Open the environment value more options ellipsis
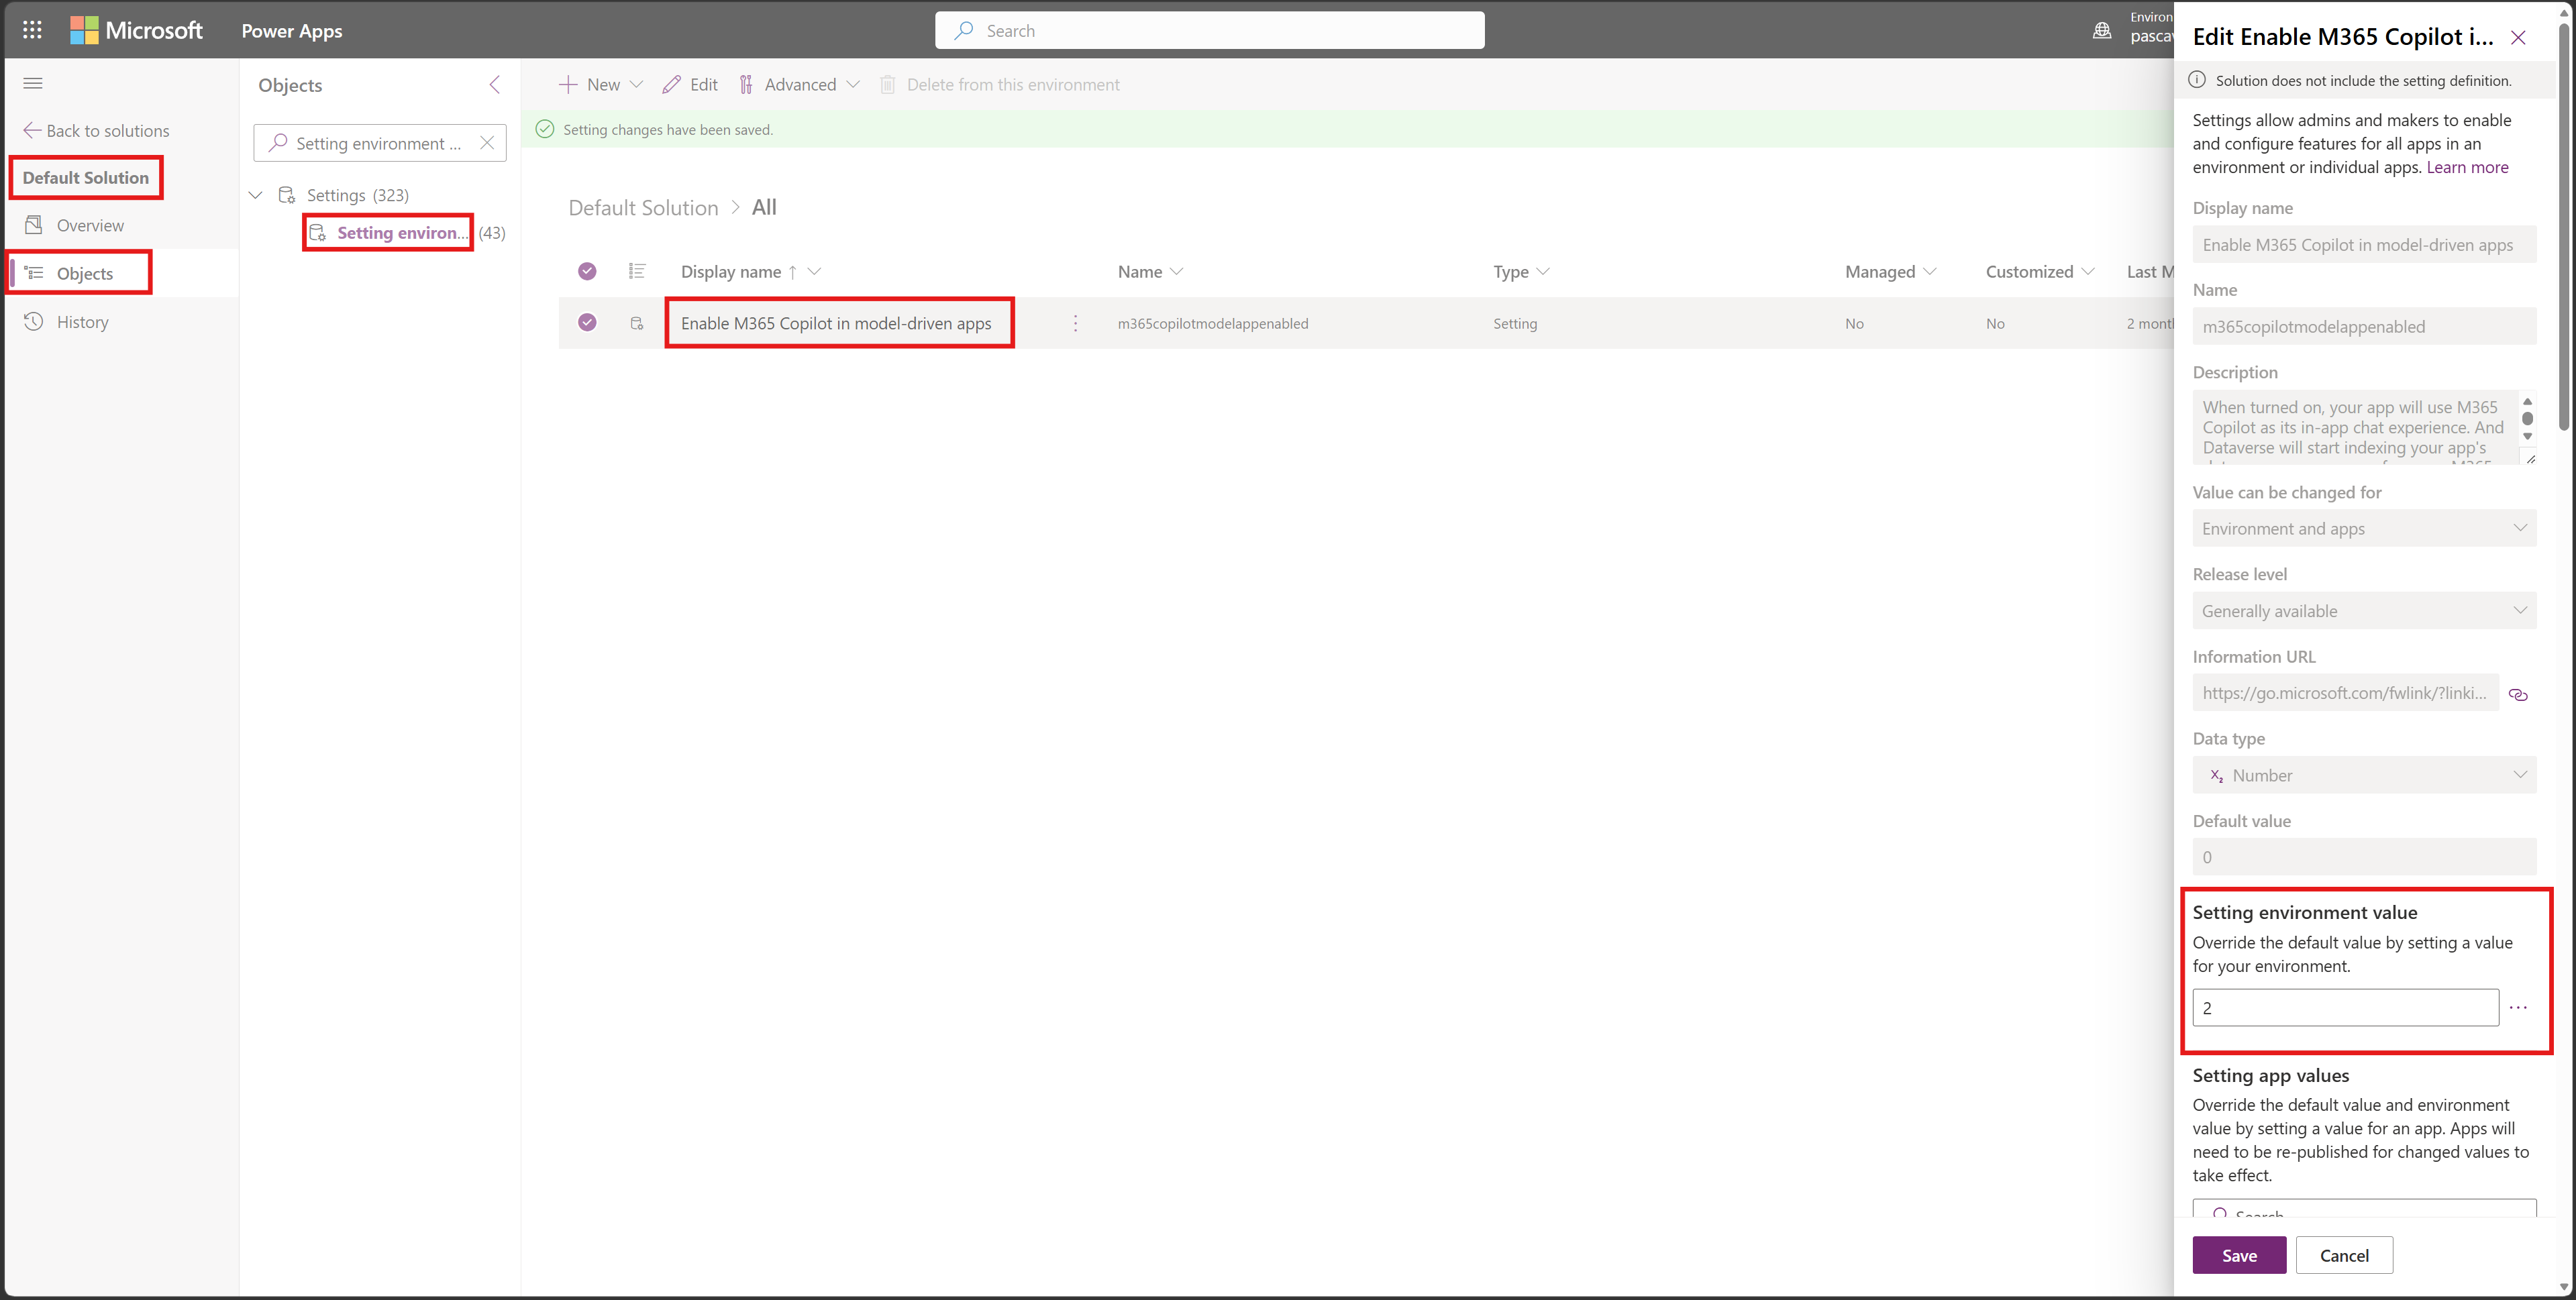Image resolution: width=2576 pixels, height=1300 pixels. click(x=2518, y=1007)
